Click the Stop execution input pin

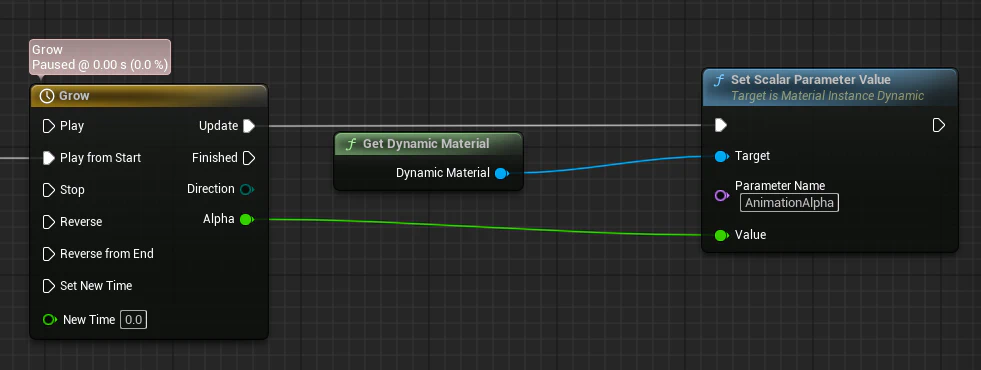tap(48, 190)
